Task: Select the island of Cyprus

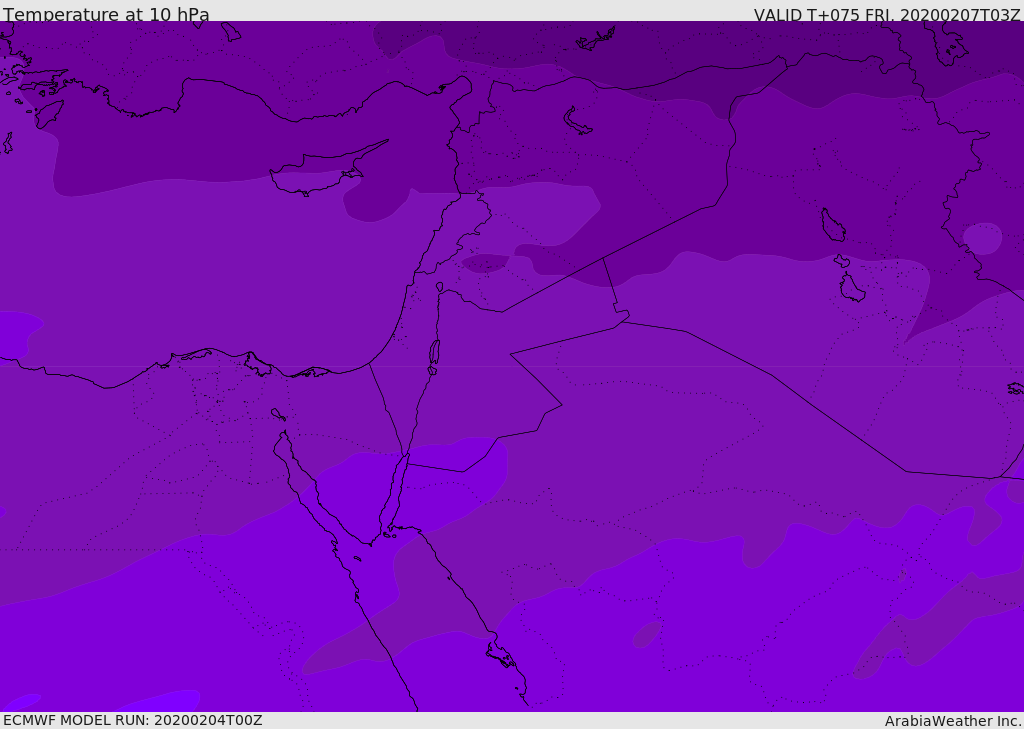Action: 325,173
